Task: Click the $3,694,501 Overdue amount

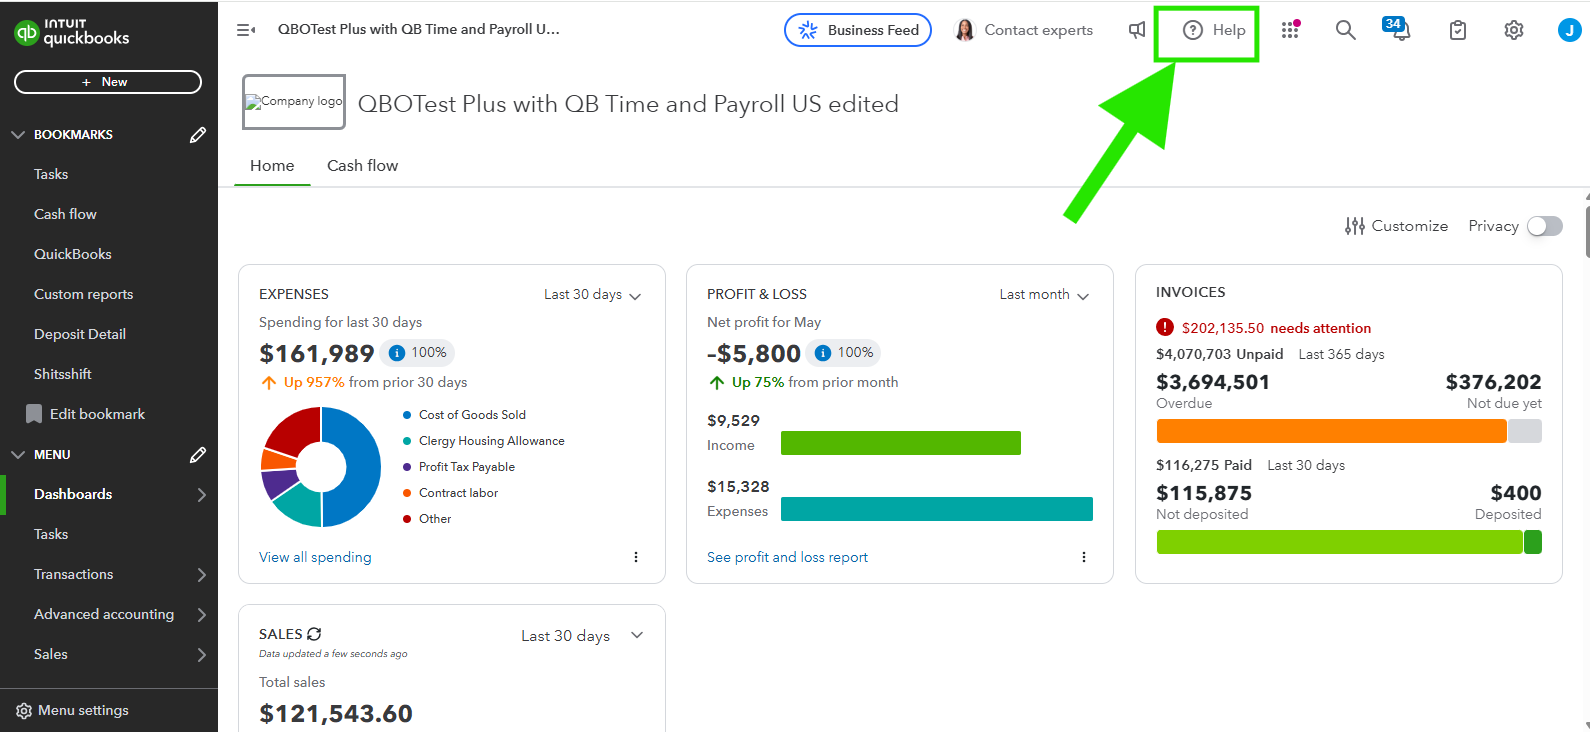Action: point(1213,382)
